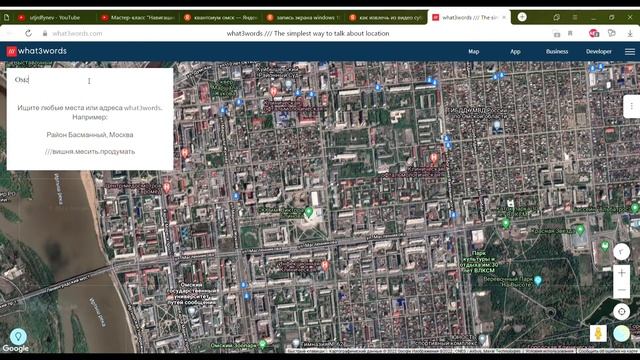640x360 pixels.
Task: Click the page title in the address bar
Action: (308, 33)
